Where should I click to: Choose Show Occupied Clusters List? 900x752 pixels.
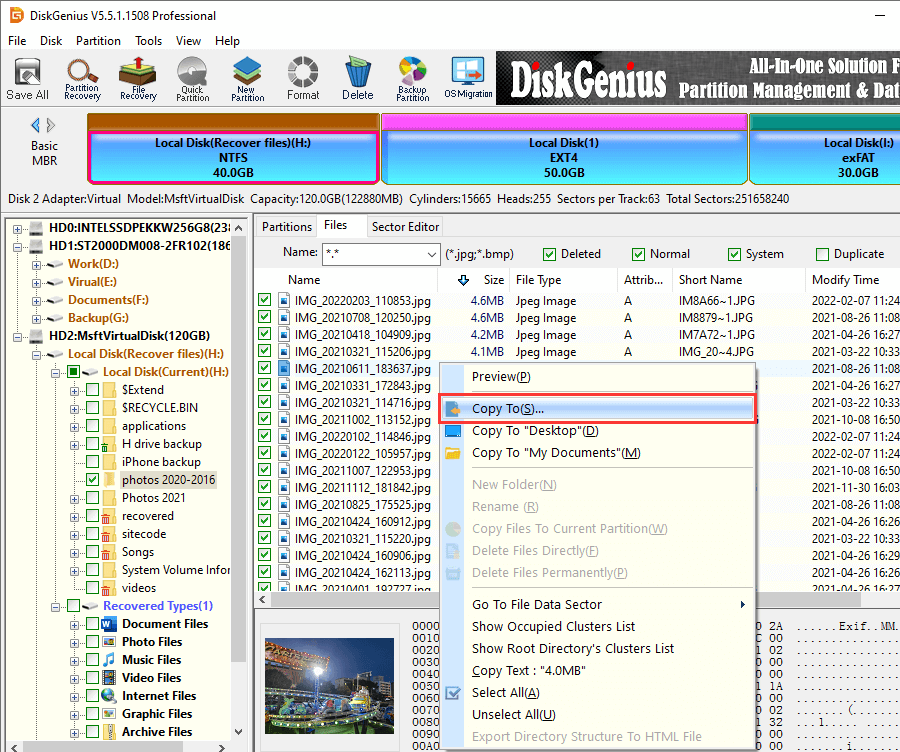point(553,626)
